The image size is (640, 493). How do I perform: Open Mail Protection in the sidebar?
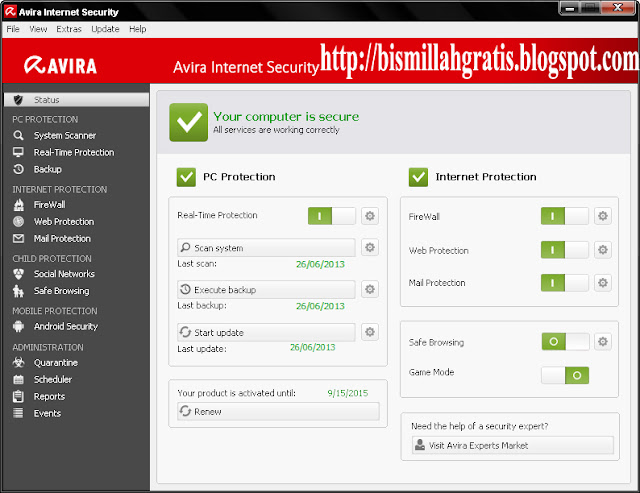[x=62, y=238]
